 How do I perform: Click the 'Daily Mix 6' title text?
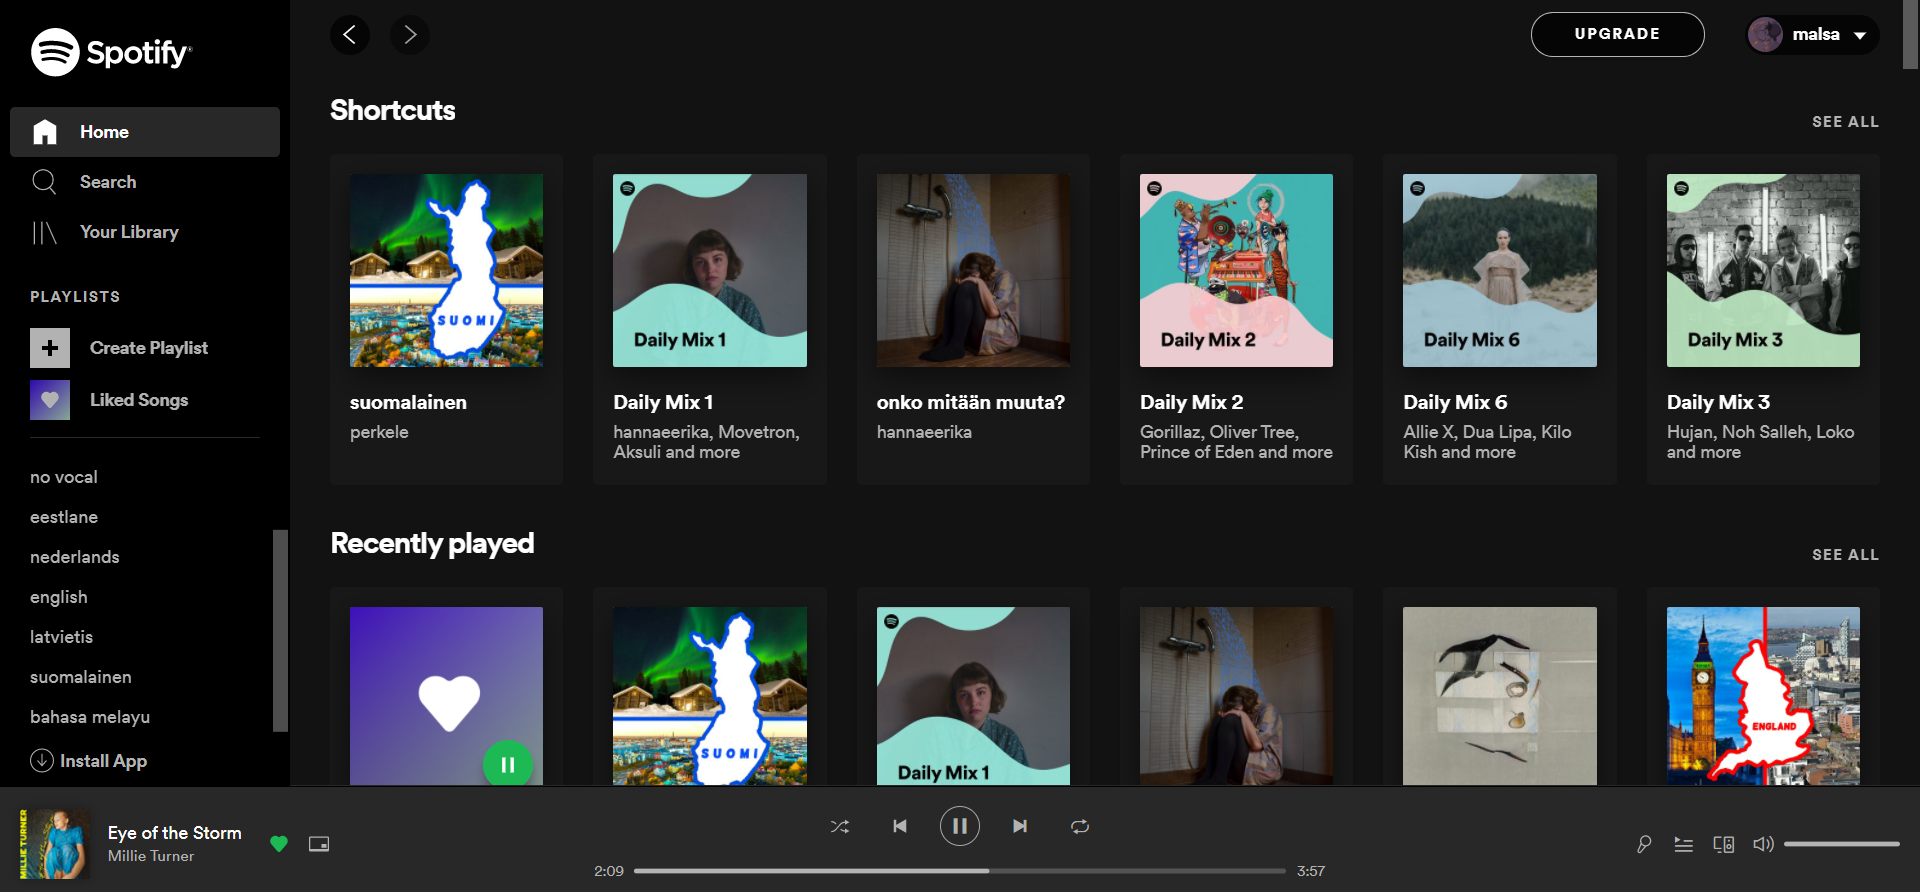(1455, 402)
